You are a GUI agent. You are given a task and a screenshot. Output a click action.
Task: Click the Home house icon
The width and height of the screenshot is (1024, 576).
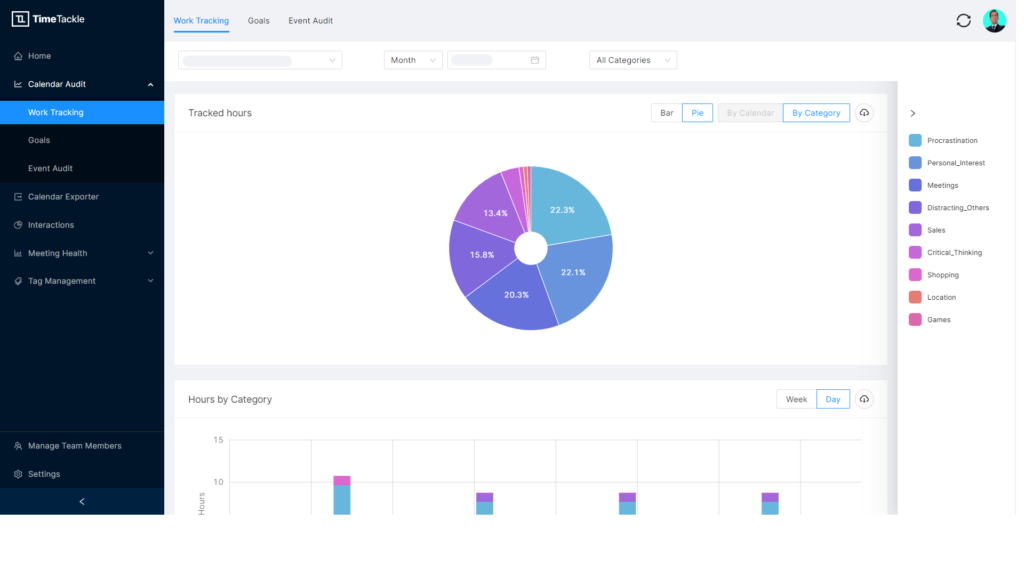pyautogui.click(x=18, y=56)
